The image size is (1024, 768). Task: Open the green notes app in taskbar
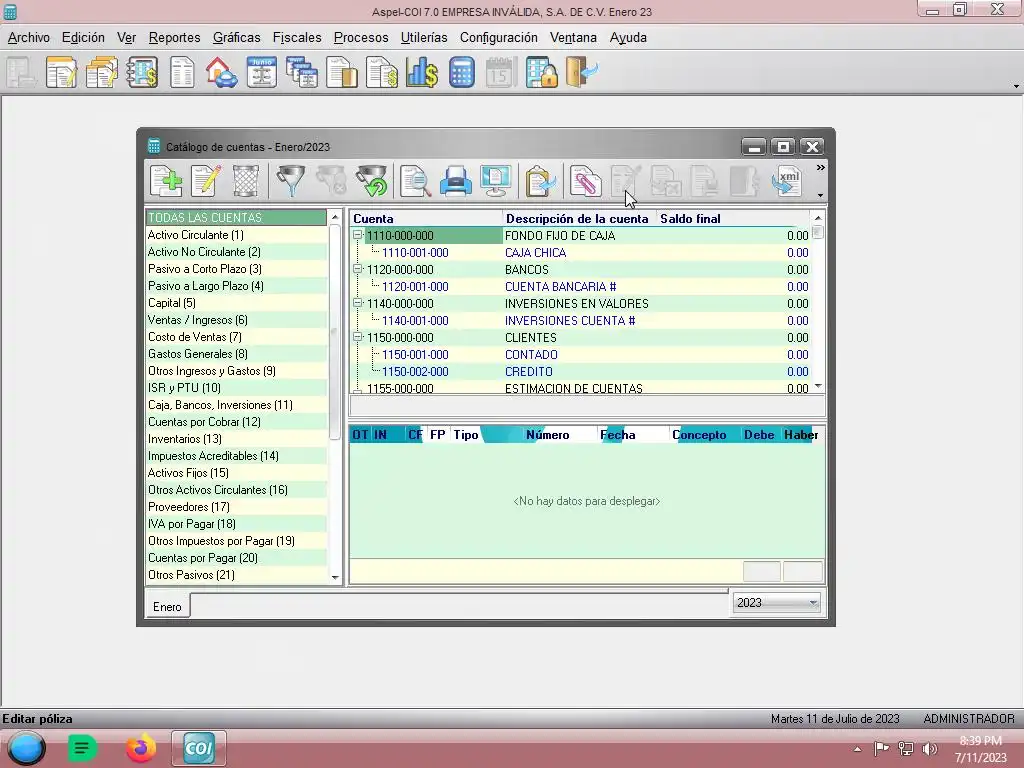click(82, 748)
